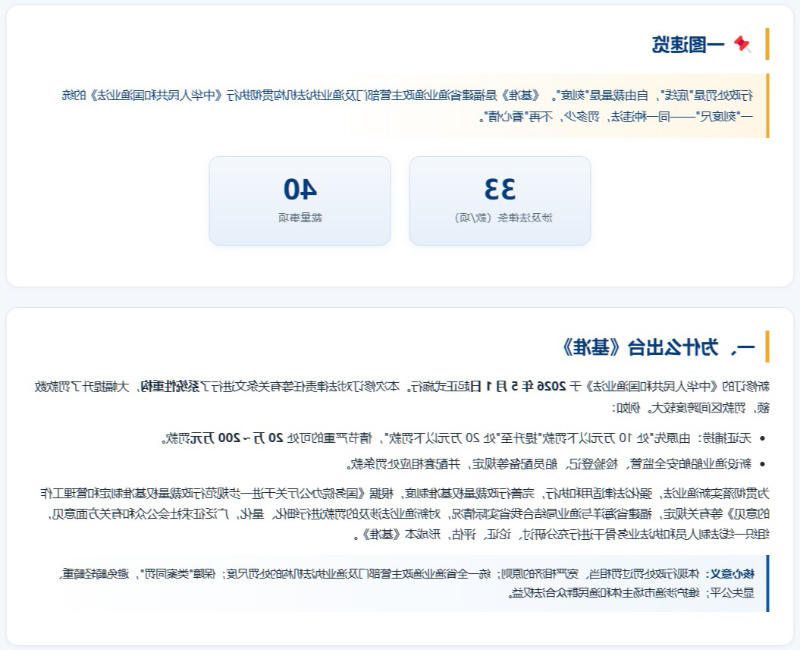Select the 涉及法律条（款/项）label under 33
This screenshot has height=650, width=800.
coord(503,218)
